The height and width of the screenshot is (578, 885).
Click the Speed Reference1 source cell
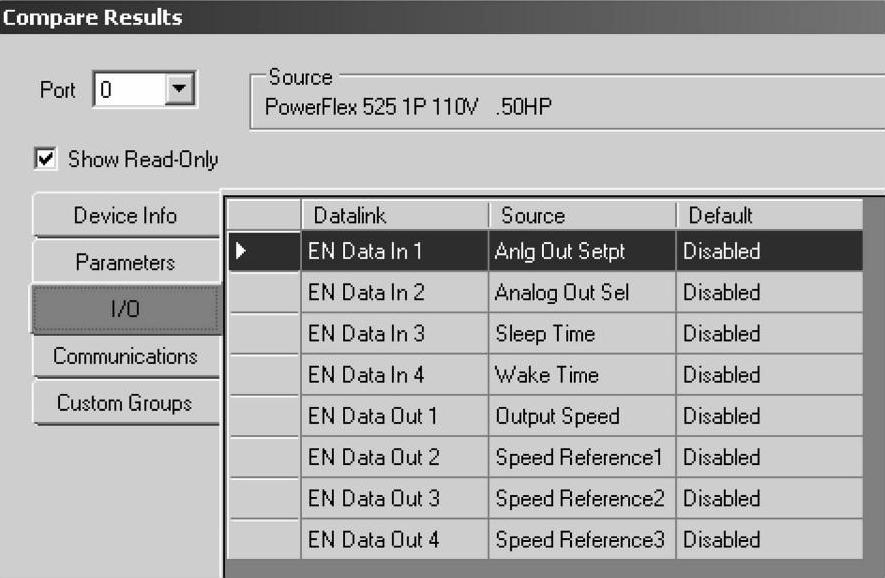(x=582, y=457)
